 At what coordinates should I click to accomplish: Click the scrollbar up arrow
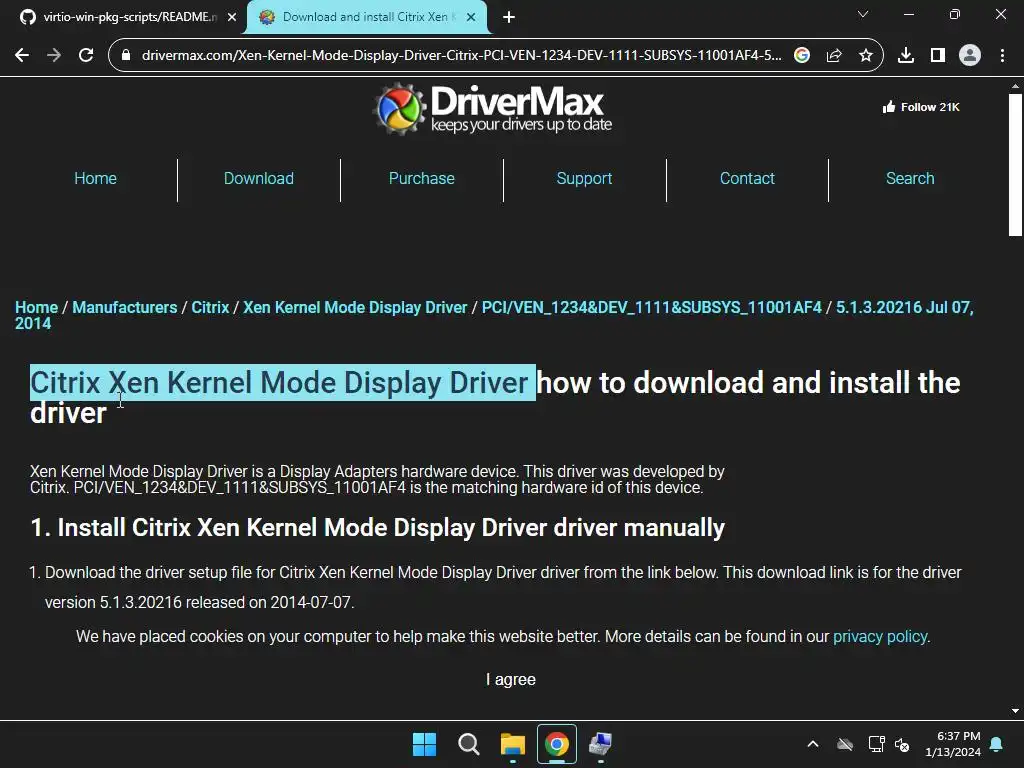point(1015,86)
